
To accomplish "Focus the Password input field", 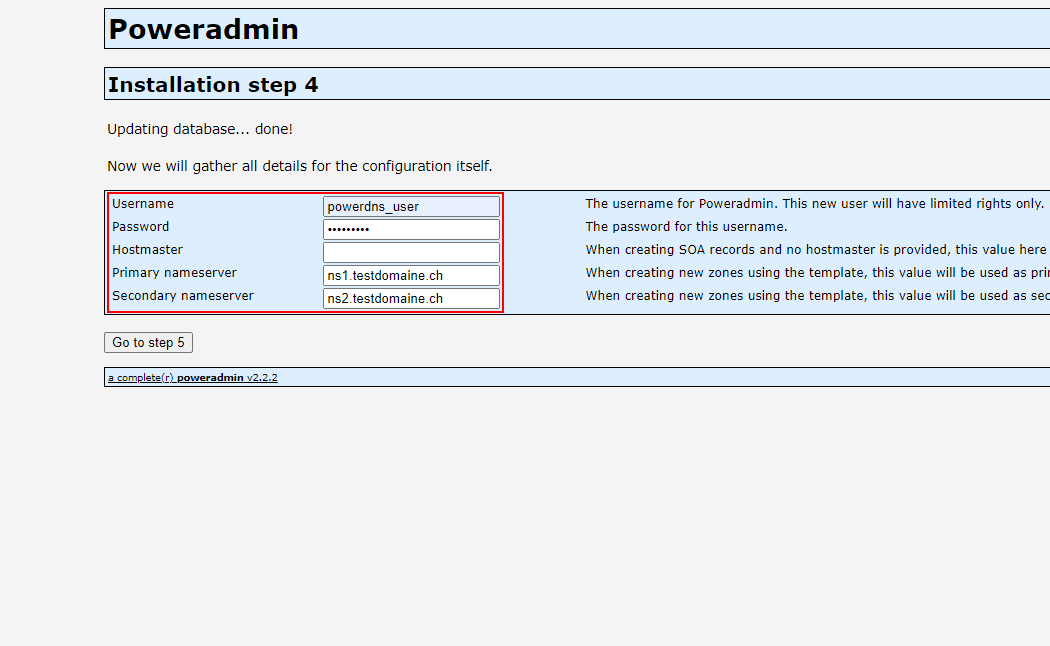I will point(411,229).
